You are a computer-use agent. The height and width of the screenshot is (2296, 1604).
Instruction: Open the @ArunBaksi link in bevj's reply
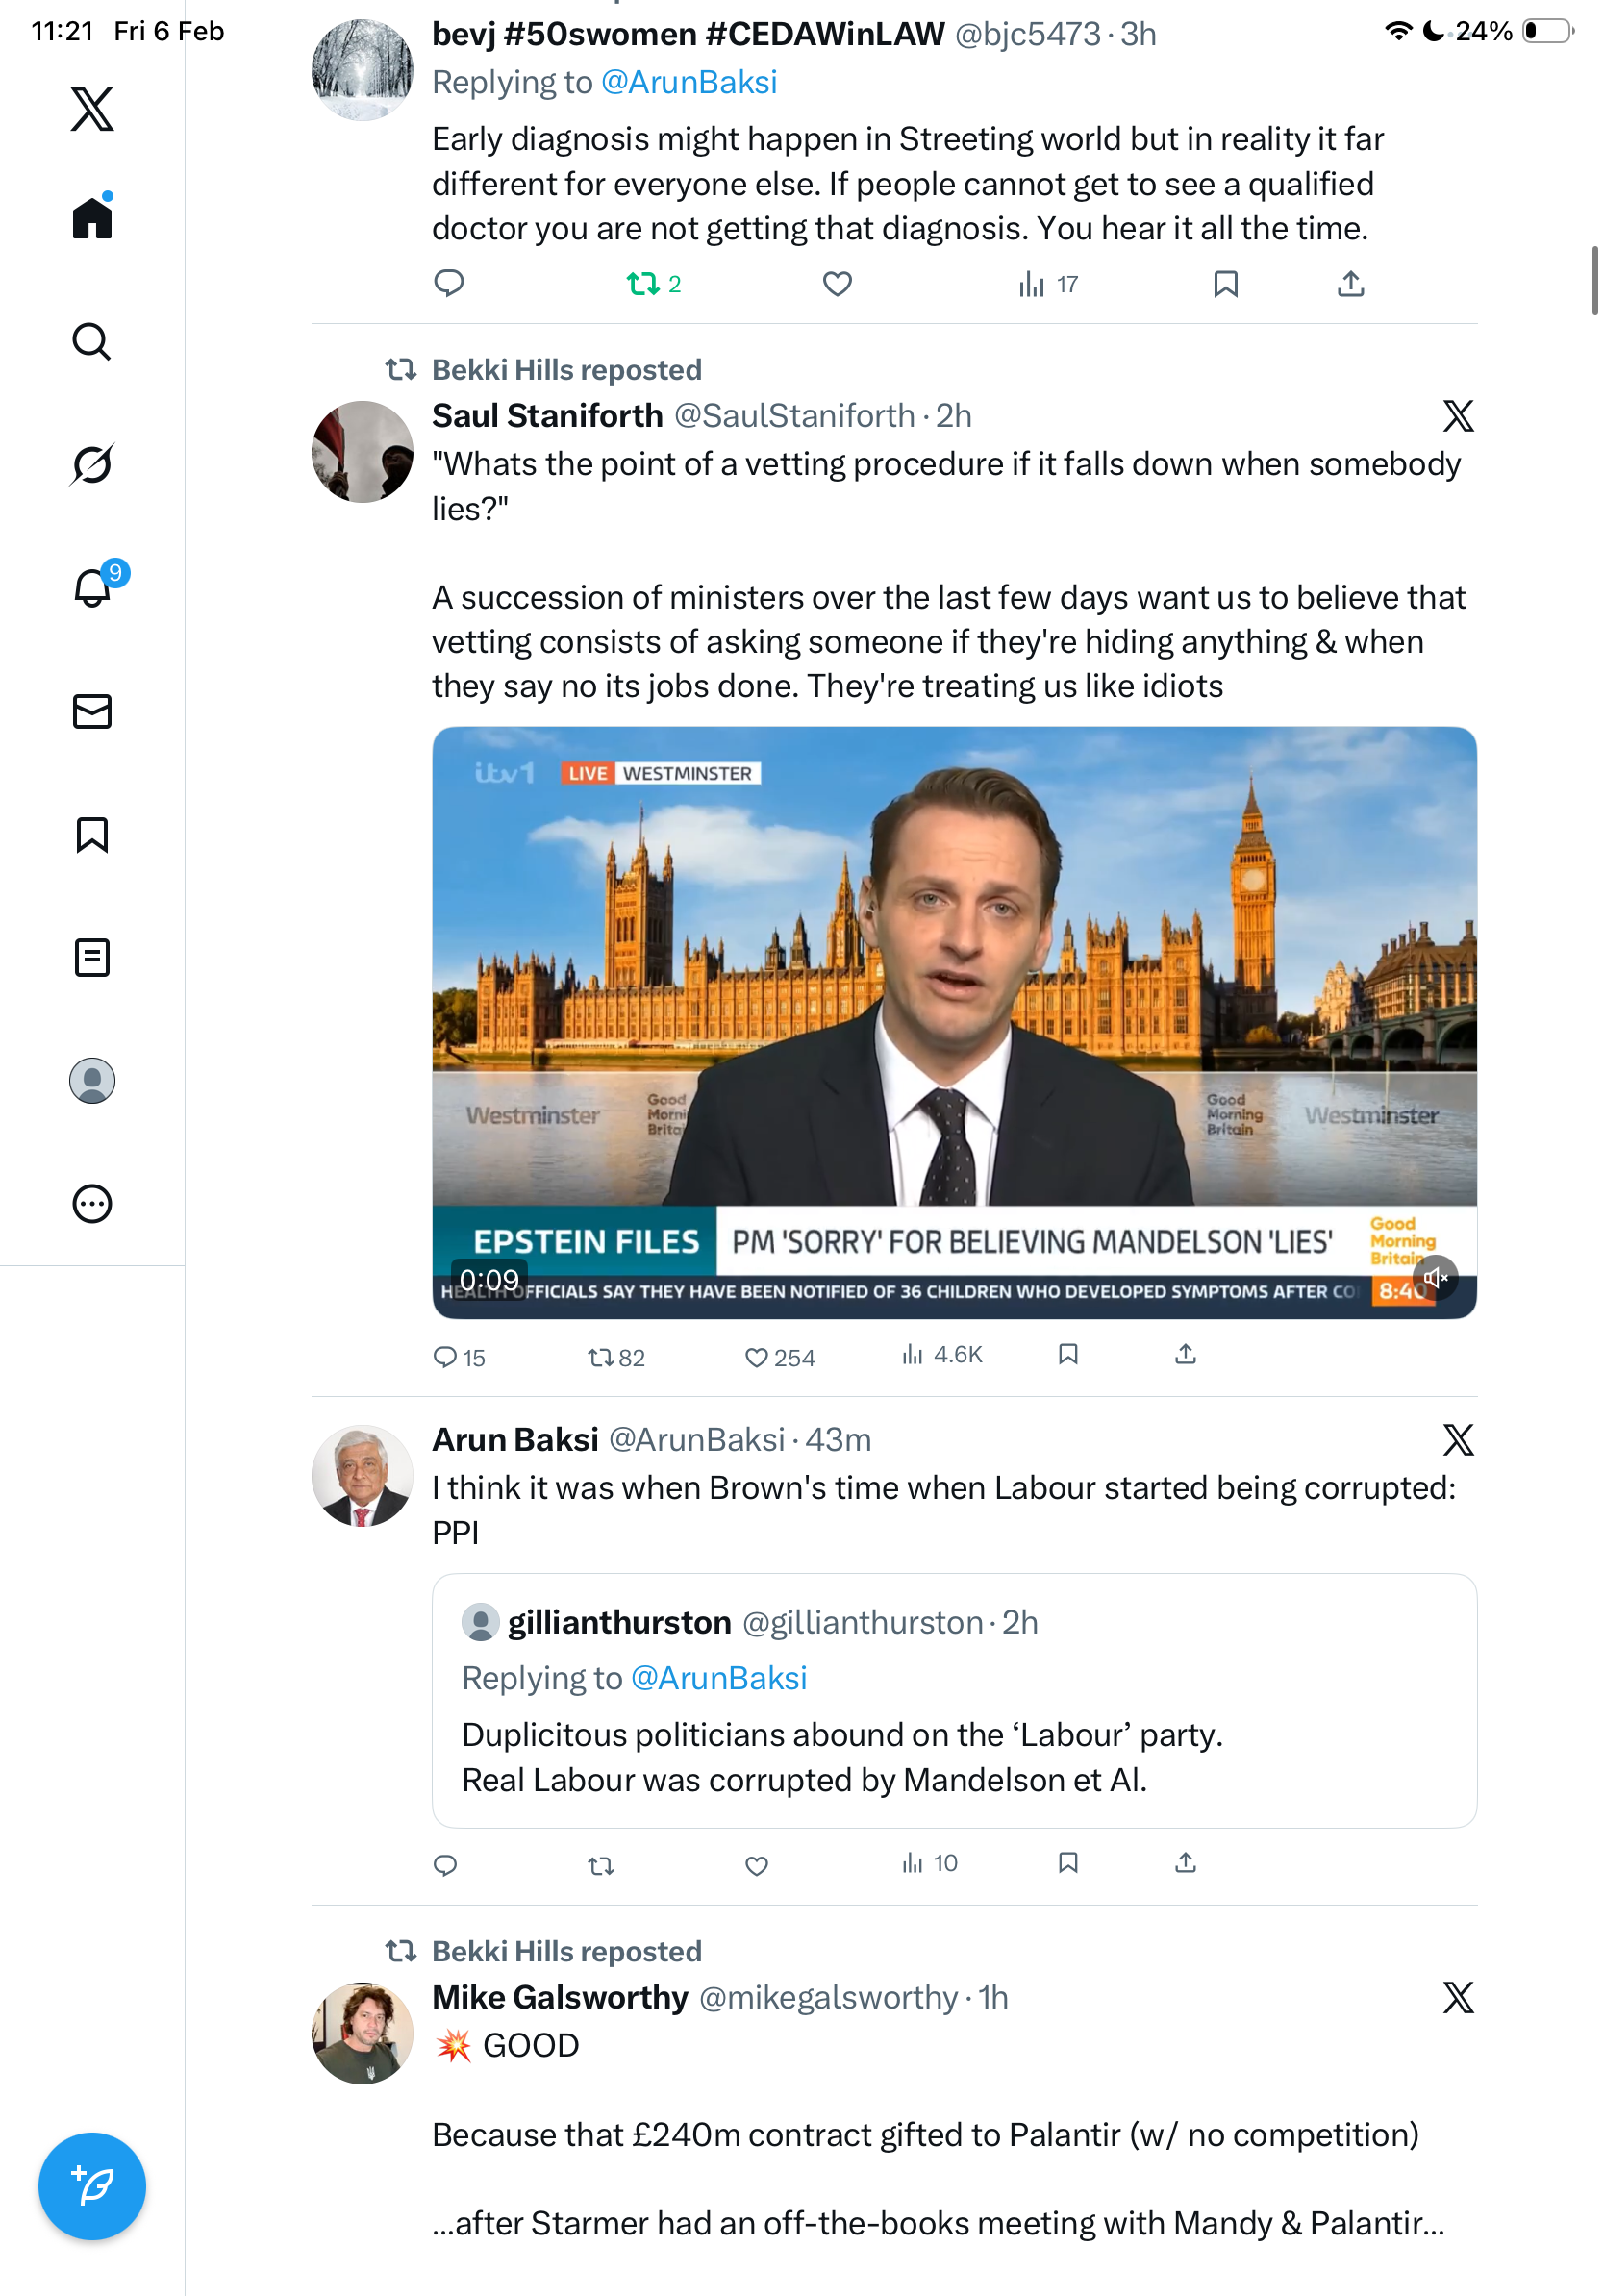coord(689,83)
